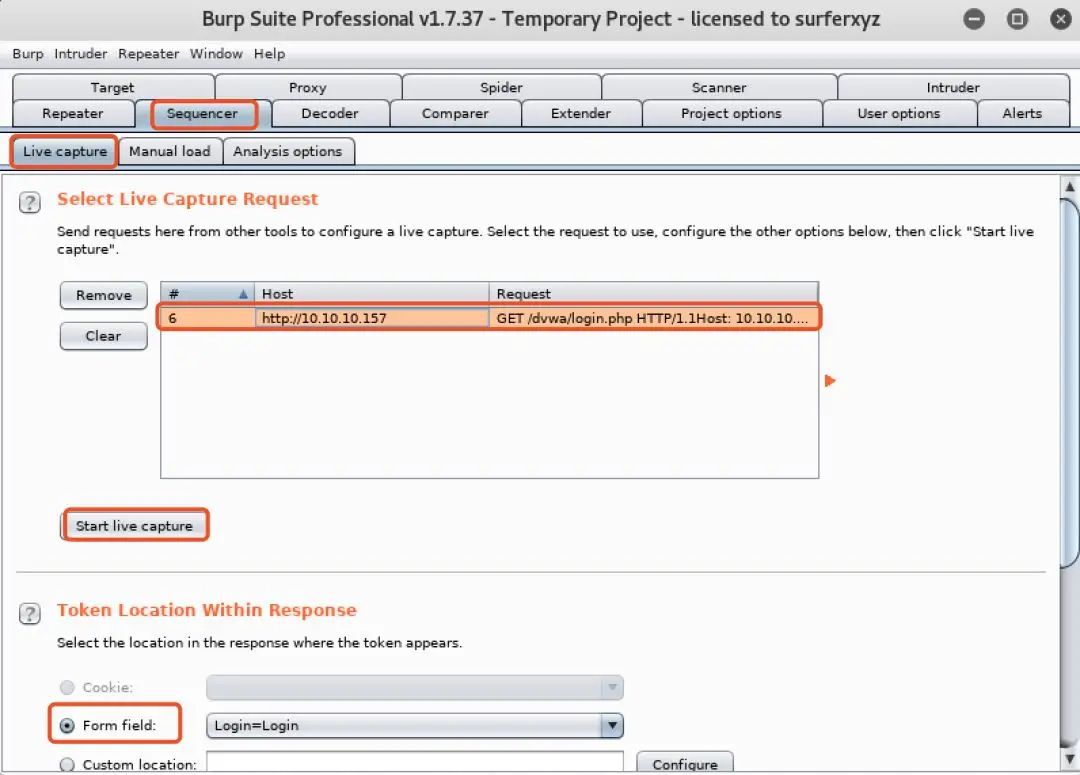Screen dimensions: 1080x775
Task: Click the Remove button
Action: [x=103, y=296]
